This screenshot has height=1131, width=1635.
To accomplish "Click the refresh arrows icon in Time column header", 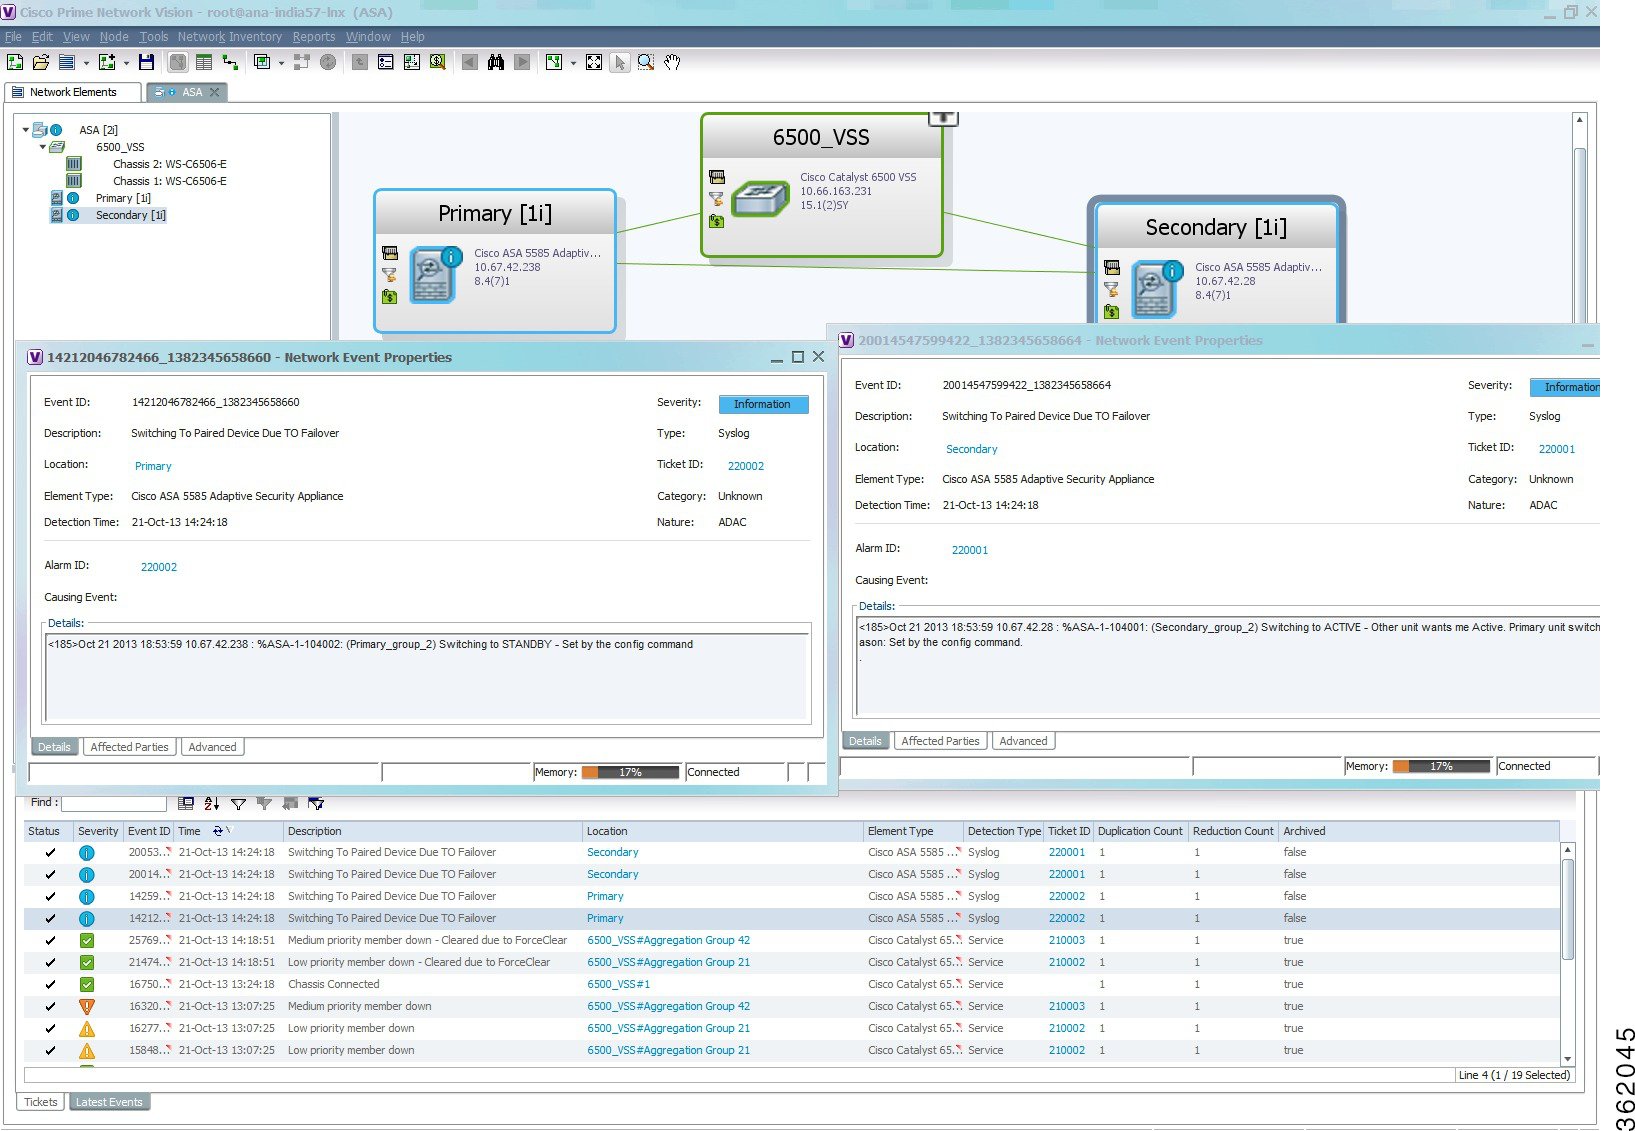I will 218,831.
